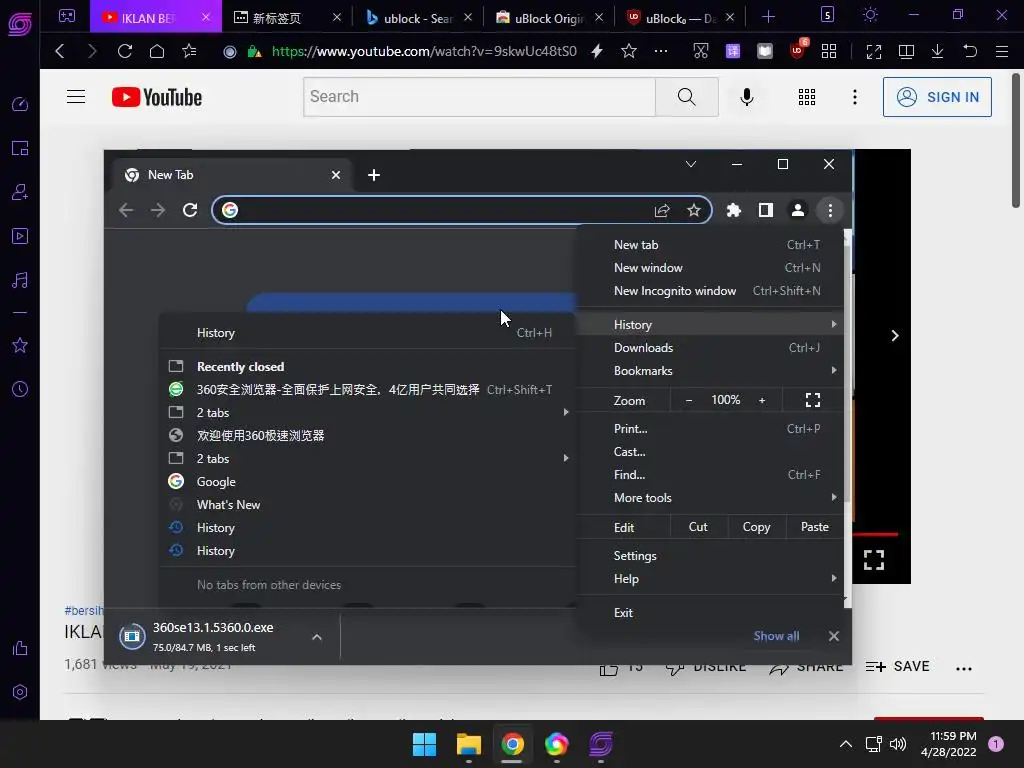1024x768 pixels.
Task: Open a new tab with Chrome plus button
Action: pos(374,175)
